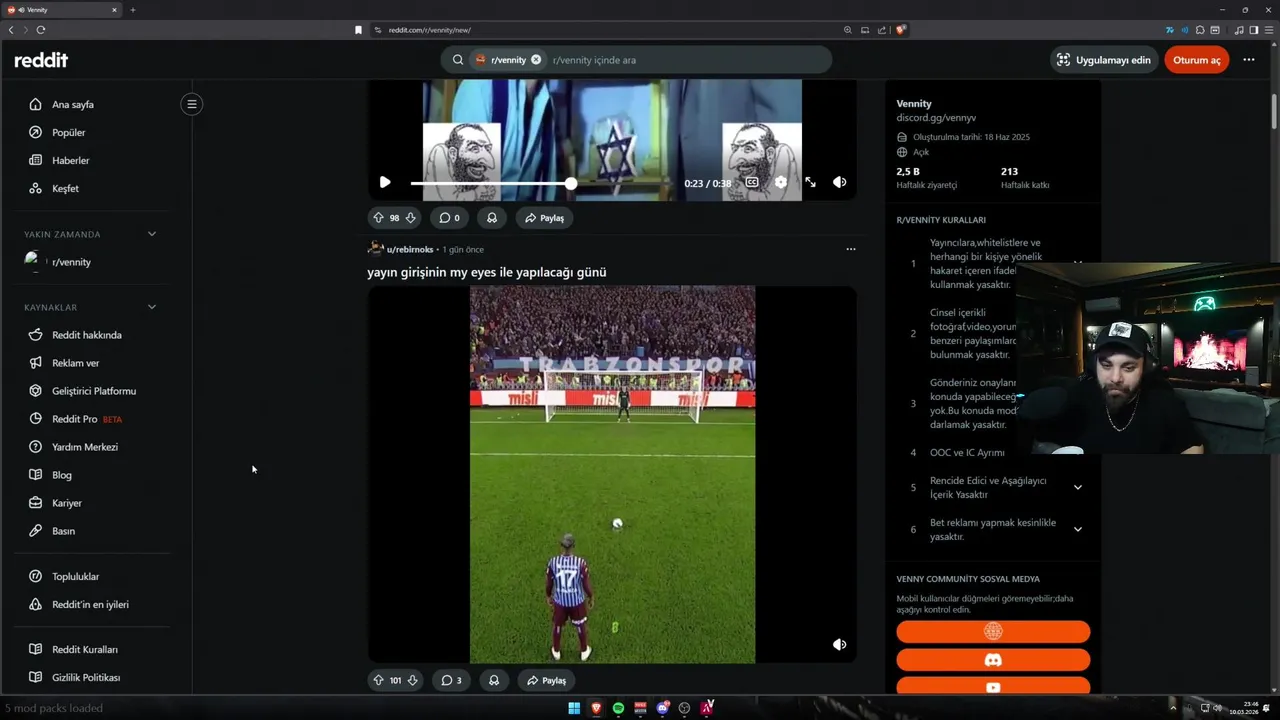Click the Geliştirici Platformu icon
This screenshot has width=1280, height=720.
[x=35, y=391]
